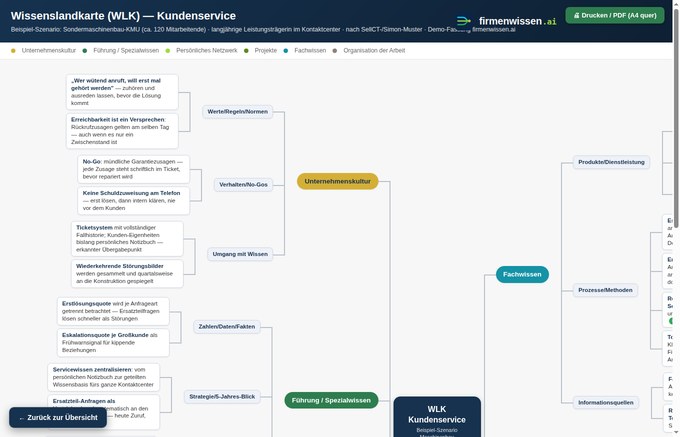Image resolution: width=680 pixels, height=437 pixels.
Task: Select the Informationsquellen sub-node
Action: [x=606, y=402]
